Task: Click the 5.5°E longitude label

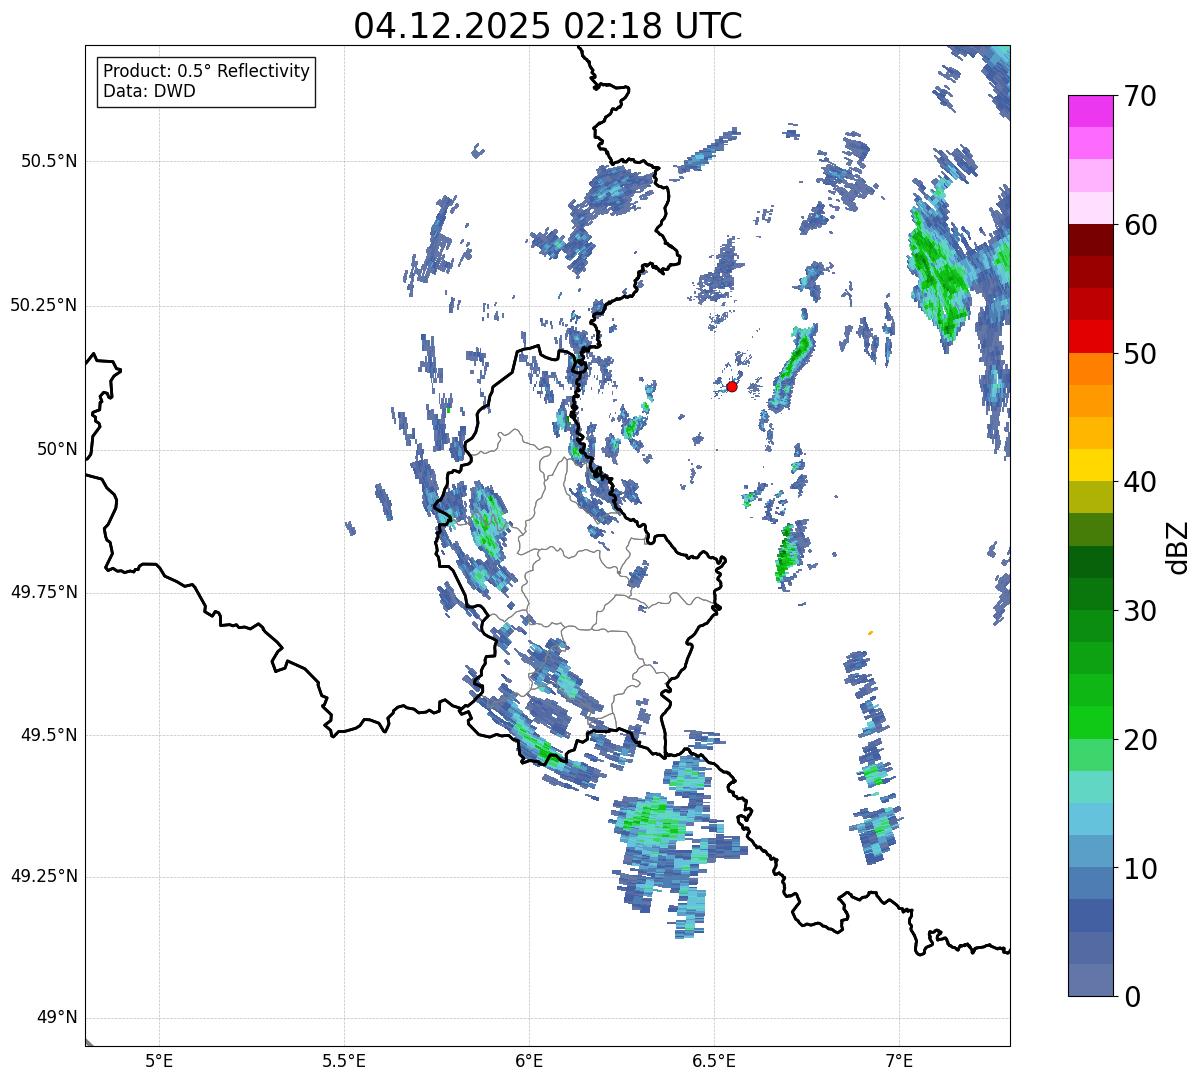Action: tap(344, 1060)
